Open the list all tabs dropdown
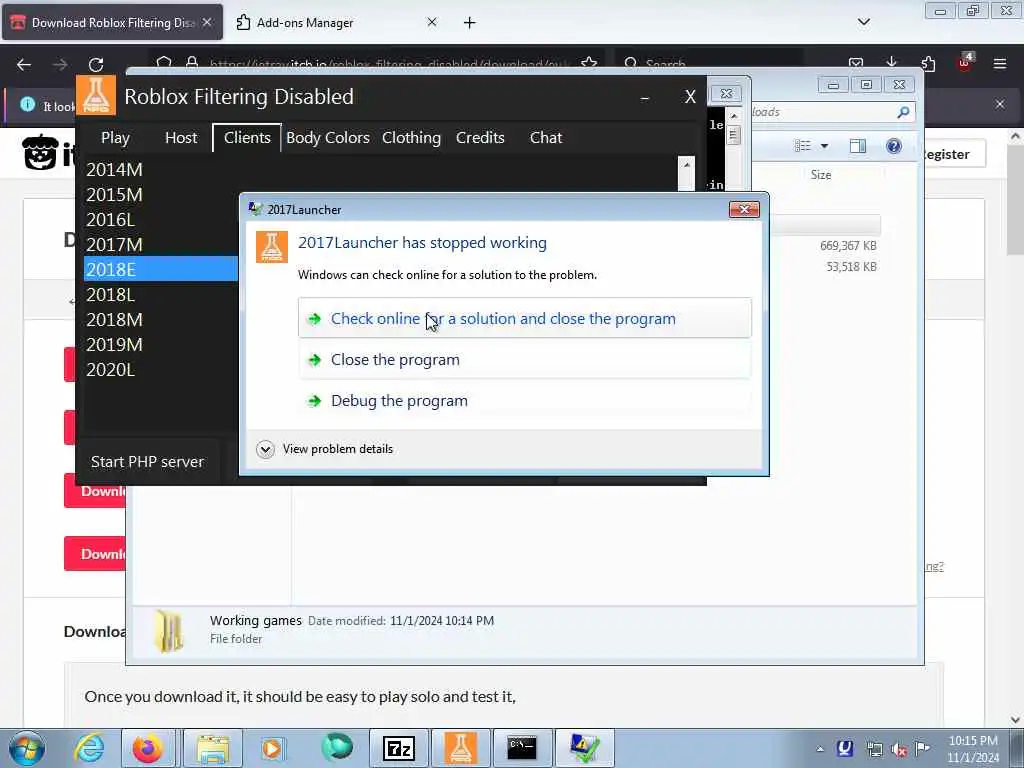1024x768 pixels. [x=863, y=22]
